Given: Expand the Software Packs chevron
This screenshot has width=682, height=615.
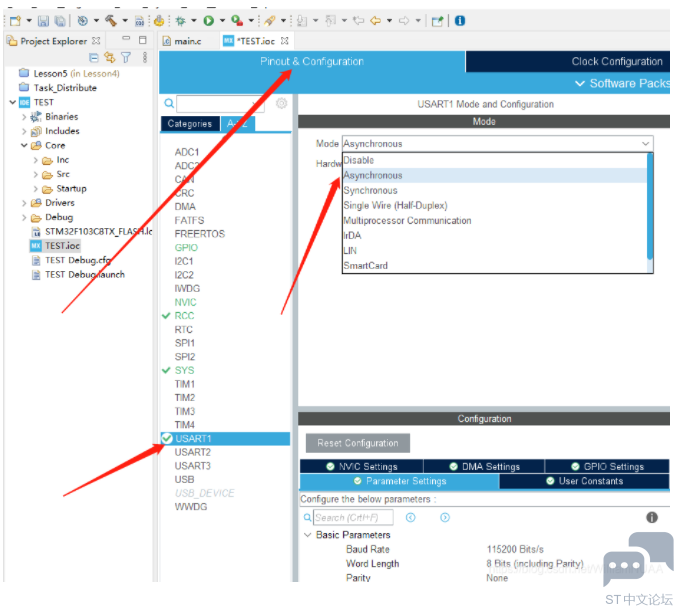Looking at the screenshot, I should click(580, 83).
